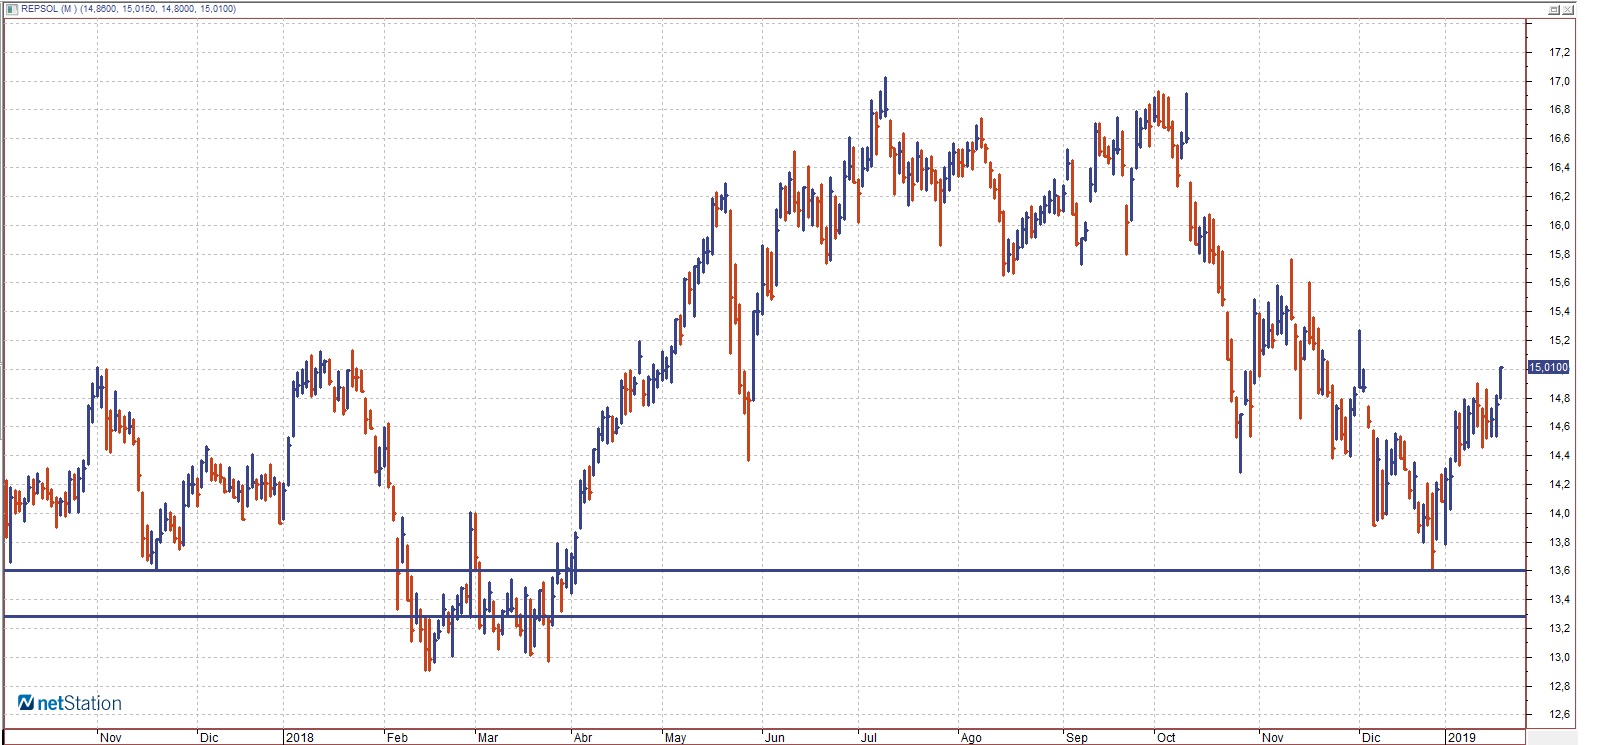Click the 12,6 price axis label
Viewport: 1600px width, 745px height.
[1559, 714]
